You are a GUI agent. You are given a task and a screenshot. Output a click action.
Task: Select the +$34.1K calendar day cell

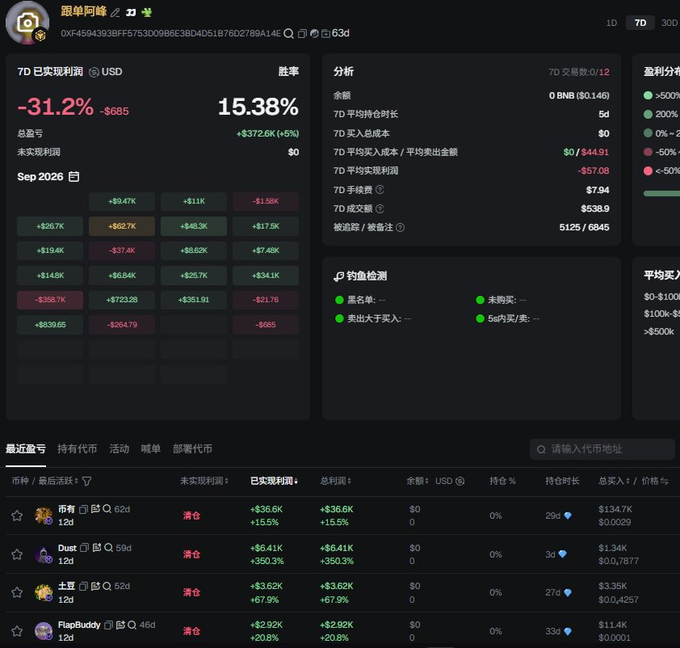pyautogui.click(x=265, y=275)
